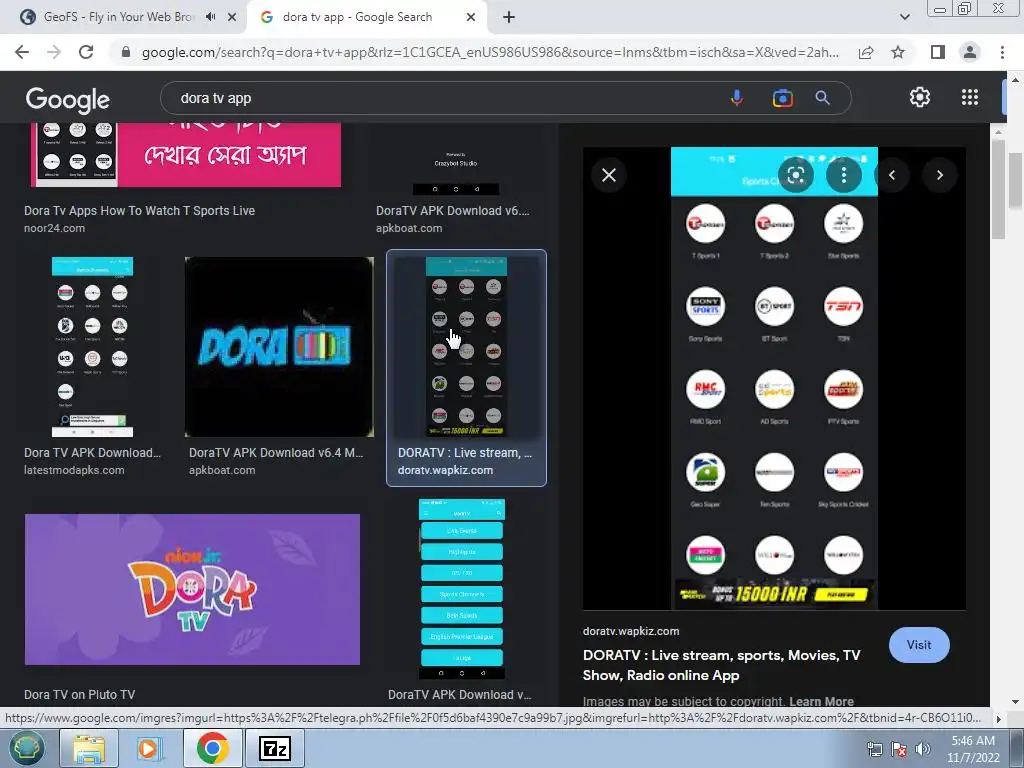The width and height of the screenshot is (1024, 768).
Task: Open the Windows Start menu
Action: click(25, 748)
